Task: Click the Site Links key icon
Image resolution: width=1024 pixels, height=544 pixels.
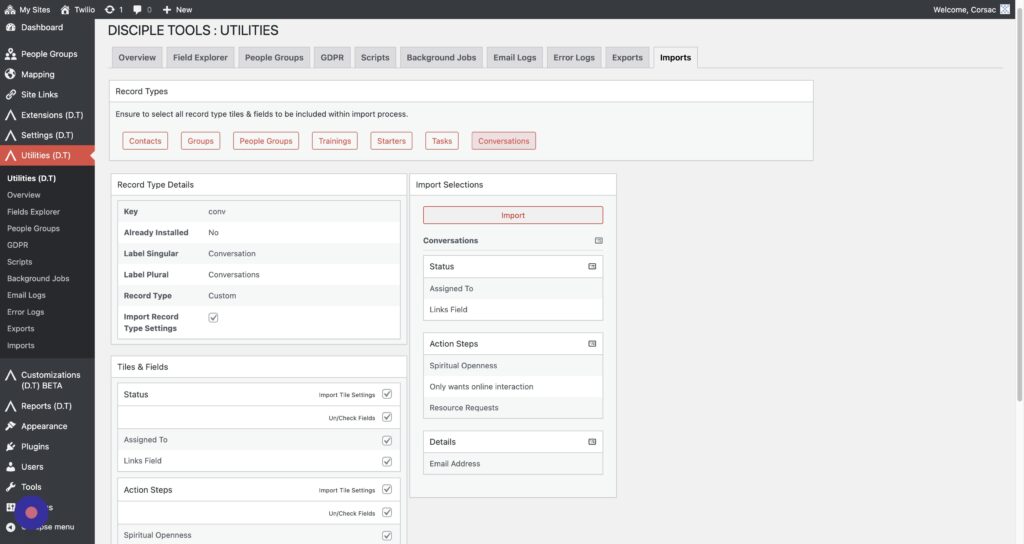Action: tap(10, 95)
